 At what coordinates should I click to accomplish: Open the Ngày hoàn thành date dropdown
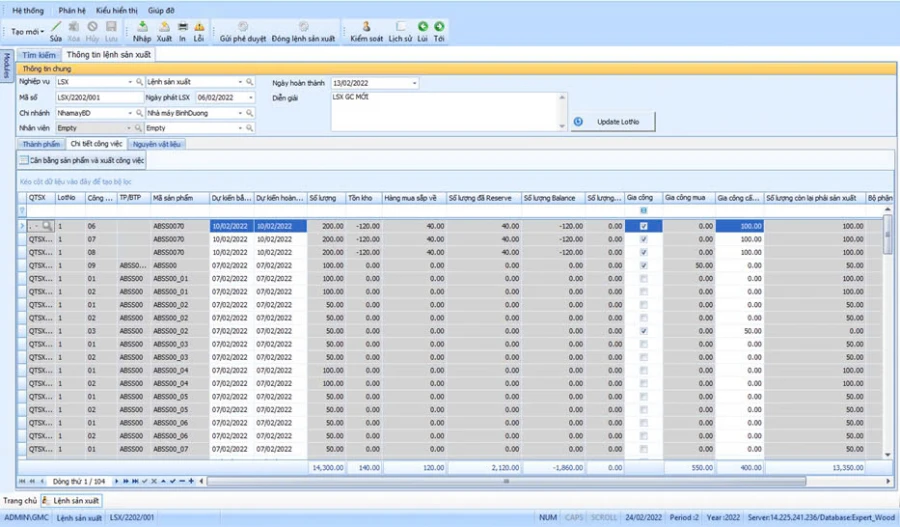414,83
